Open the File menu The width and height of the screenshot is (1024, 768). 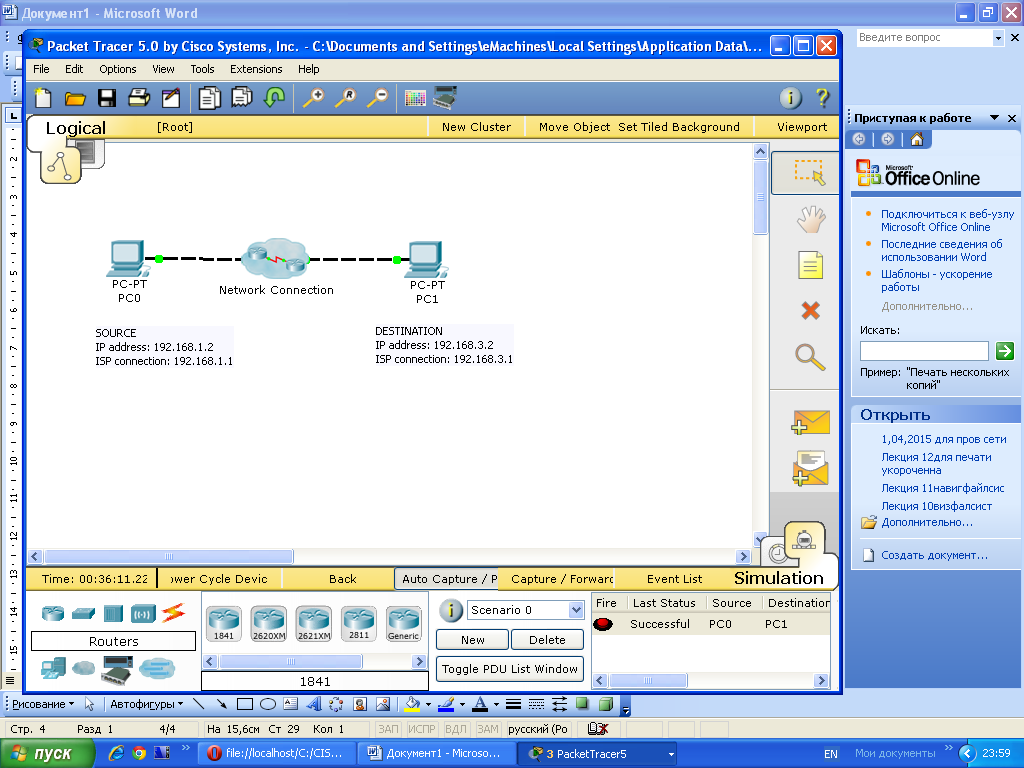coord(41,69)
